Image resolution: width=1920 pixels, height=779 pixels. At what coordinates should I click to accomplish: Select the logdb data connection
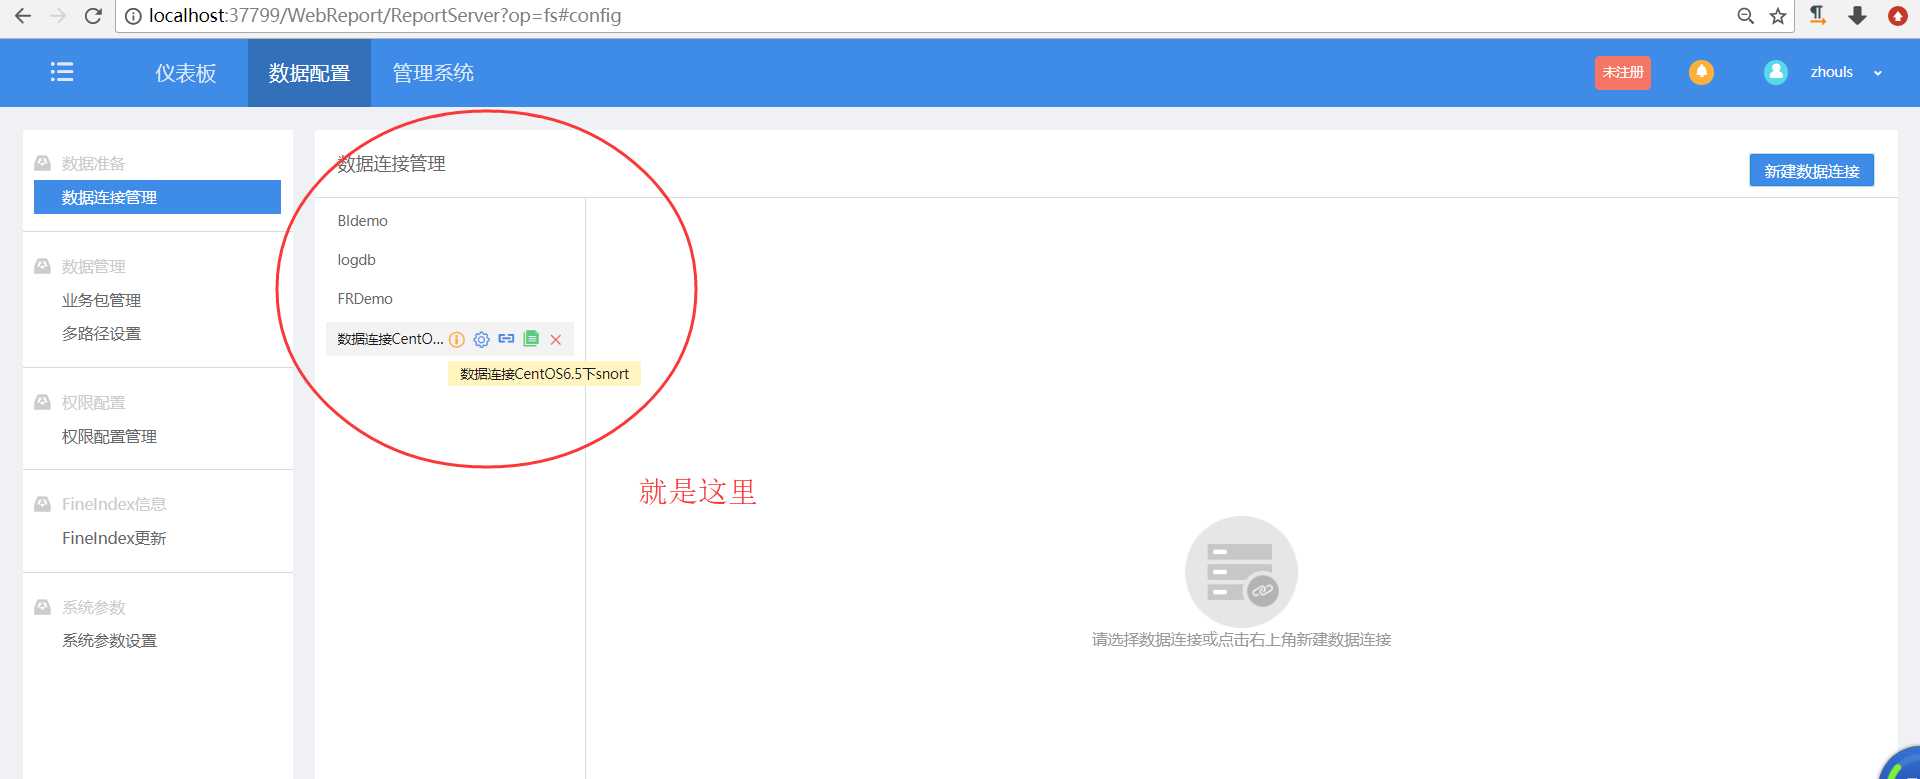coord(357,259)
